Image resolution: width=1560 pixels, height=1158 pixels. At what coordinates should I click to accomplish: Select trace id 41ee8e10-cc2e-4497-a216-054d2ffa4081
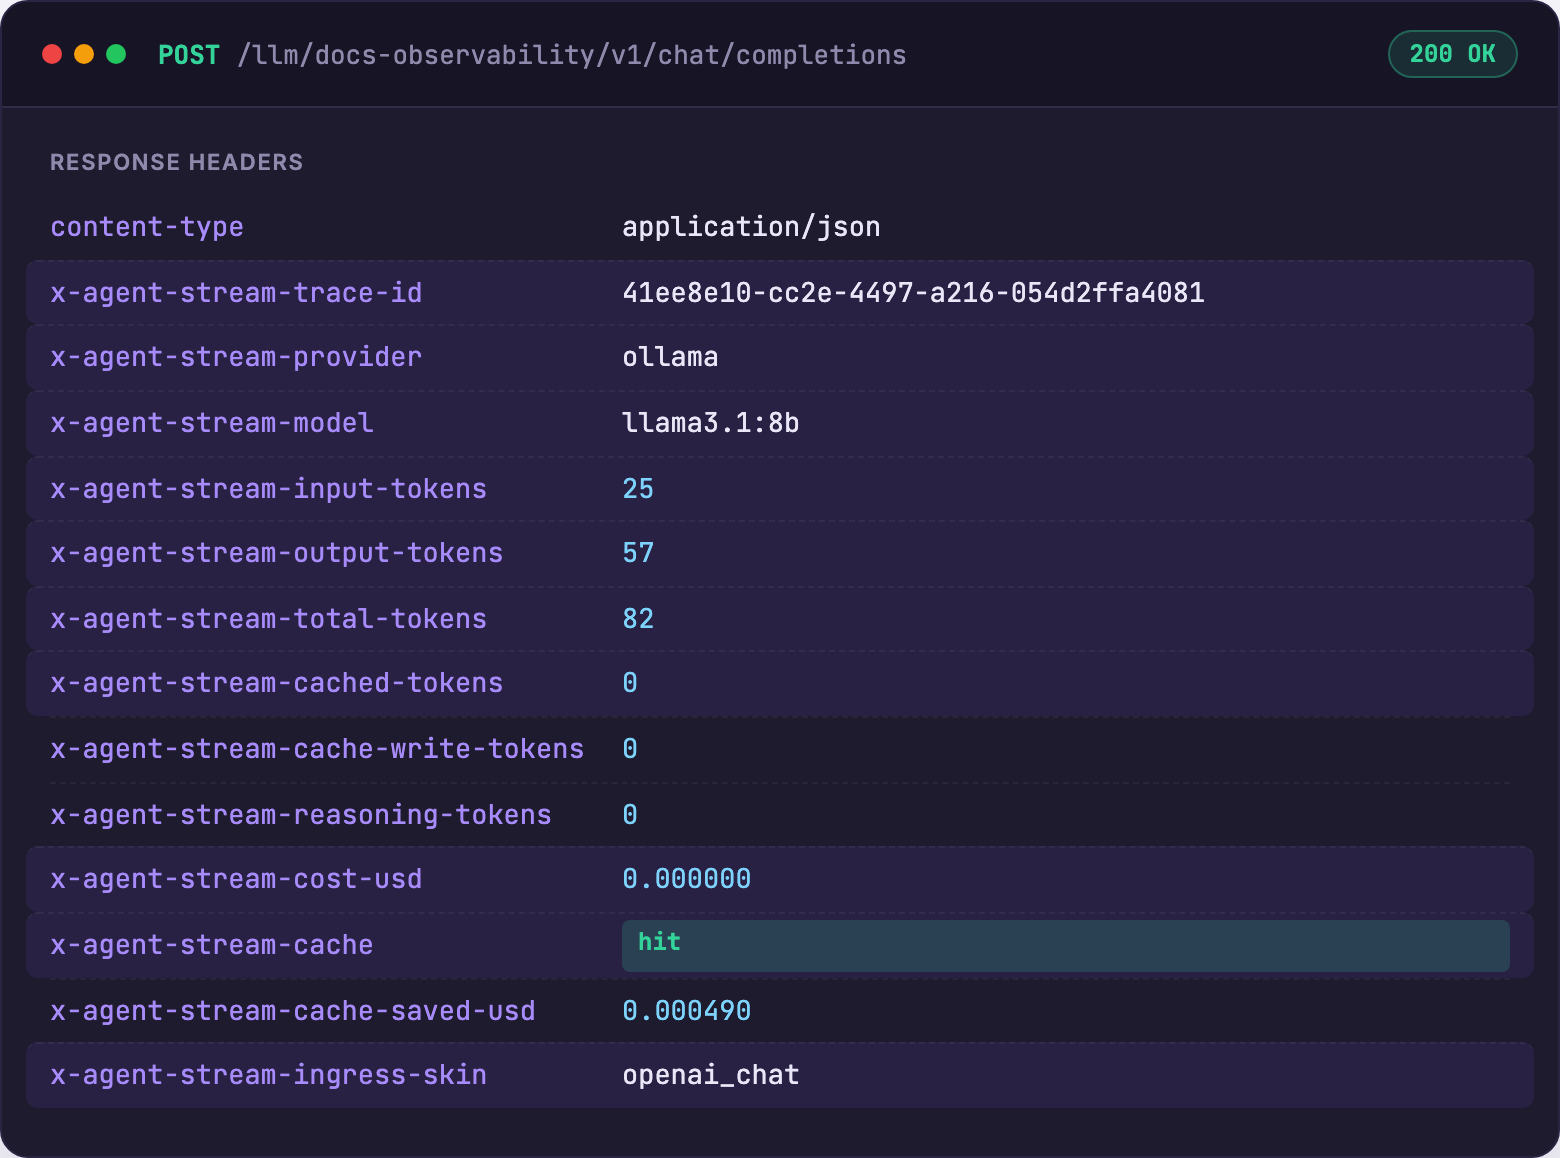(x=913, y=293)
